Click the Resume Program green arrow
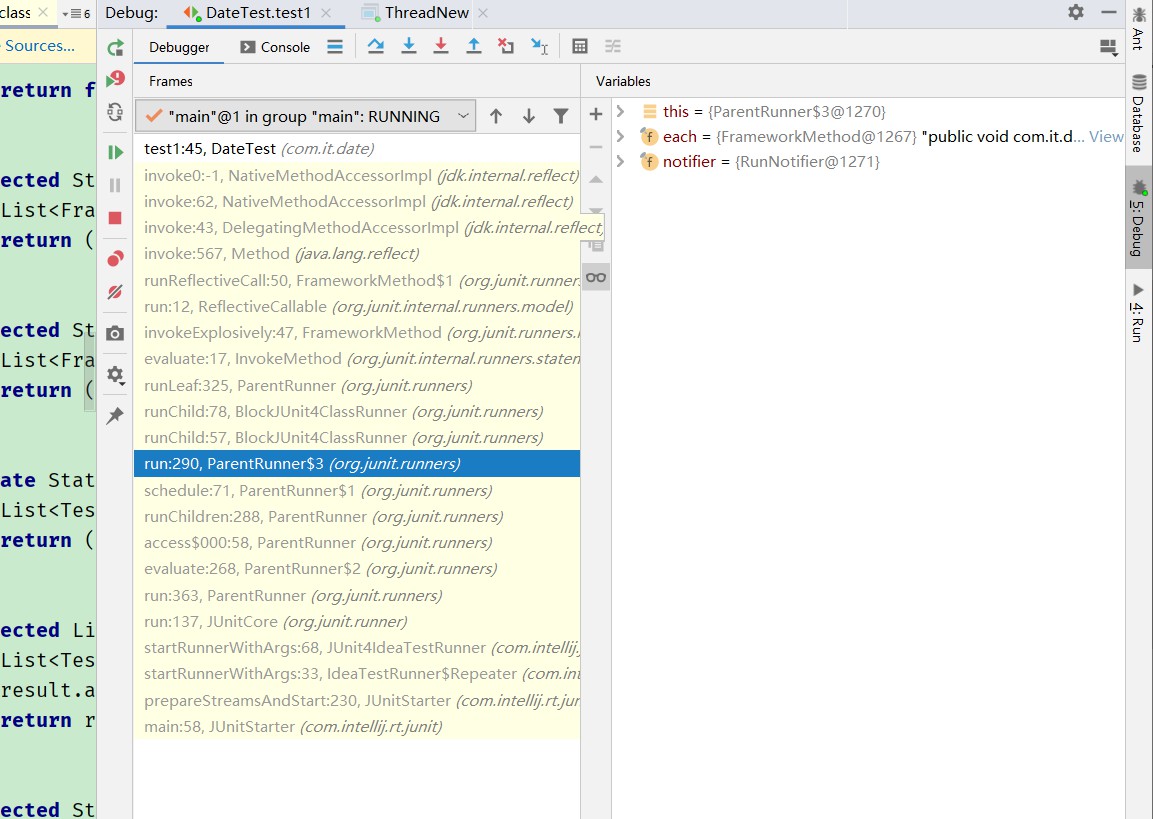 click(x=115, y=152)
